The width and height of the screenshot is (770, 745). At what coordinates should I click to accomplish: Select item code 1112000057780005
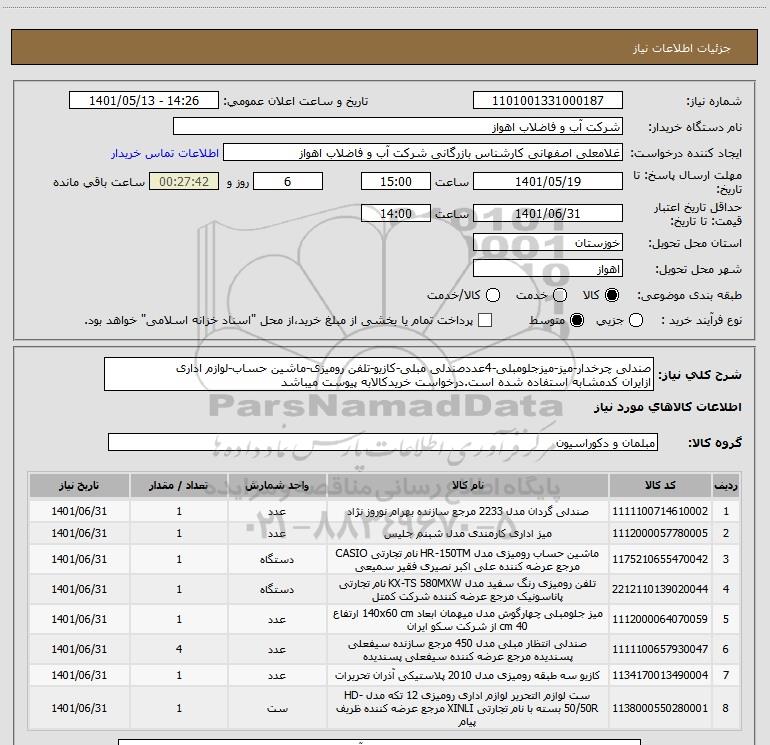tap(660, 533)
